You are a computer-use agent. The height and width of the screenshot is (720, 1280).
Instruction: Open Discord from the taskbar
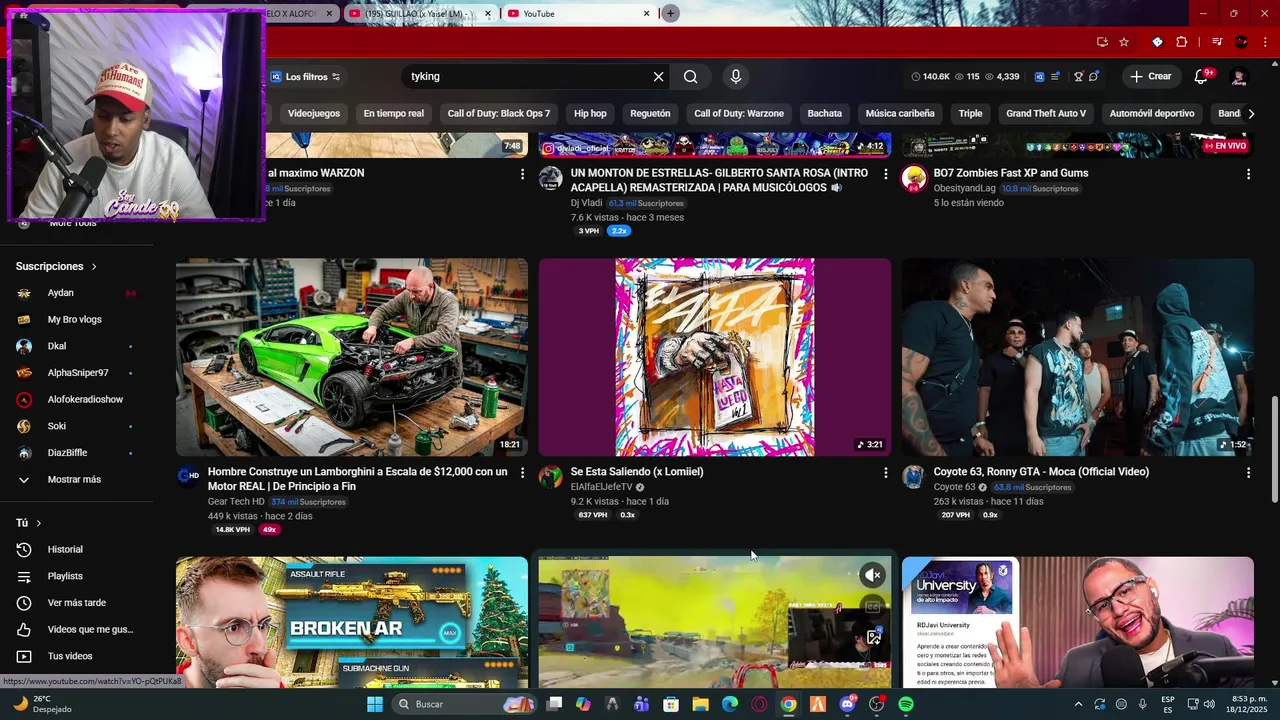[x=848, y=704]
